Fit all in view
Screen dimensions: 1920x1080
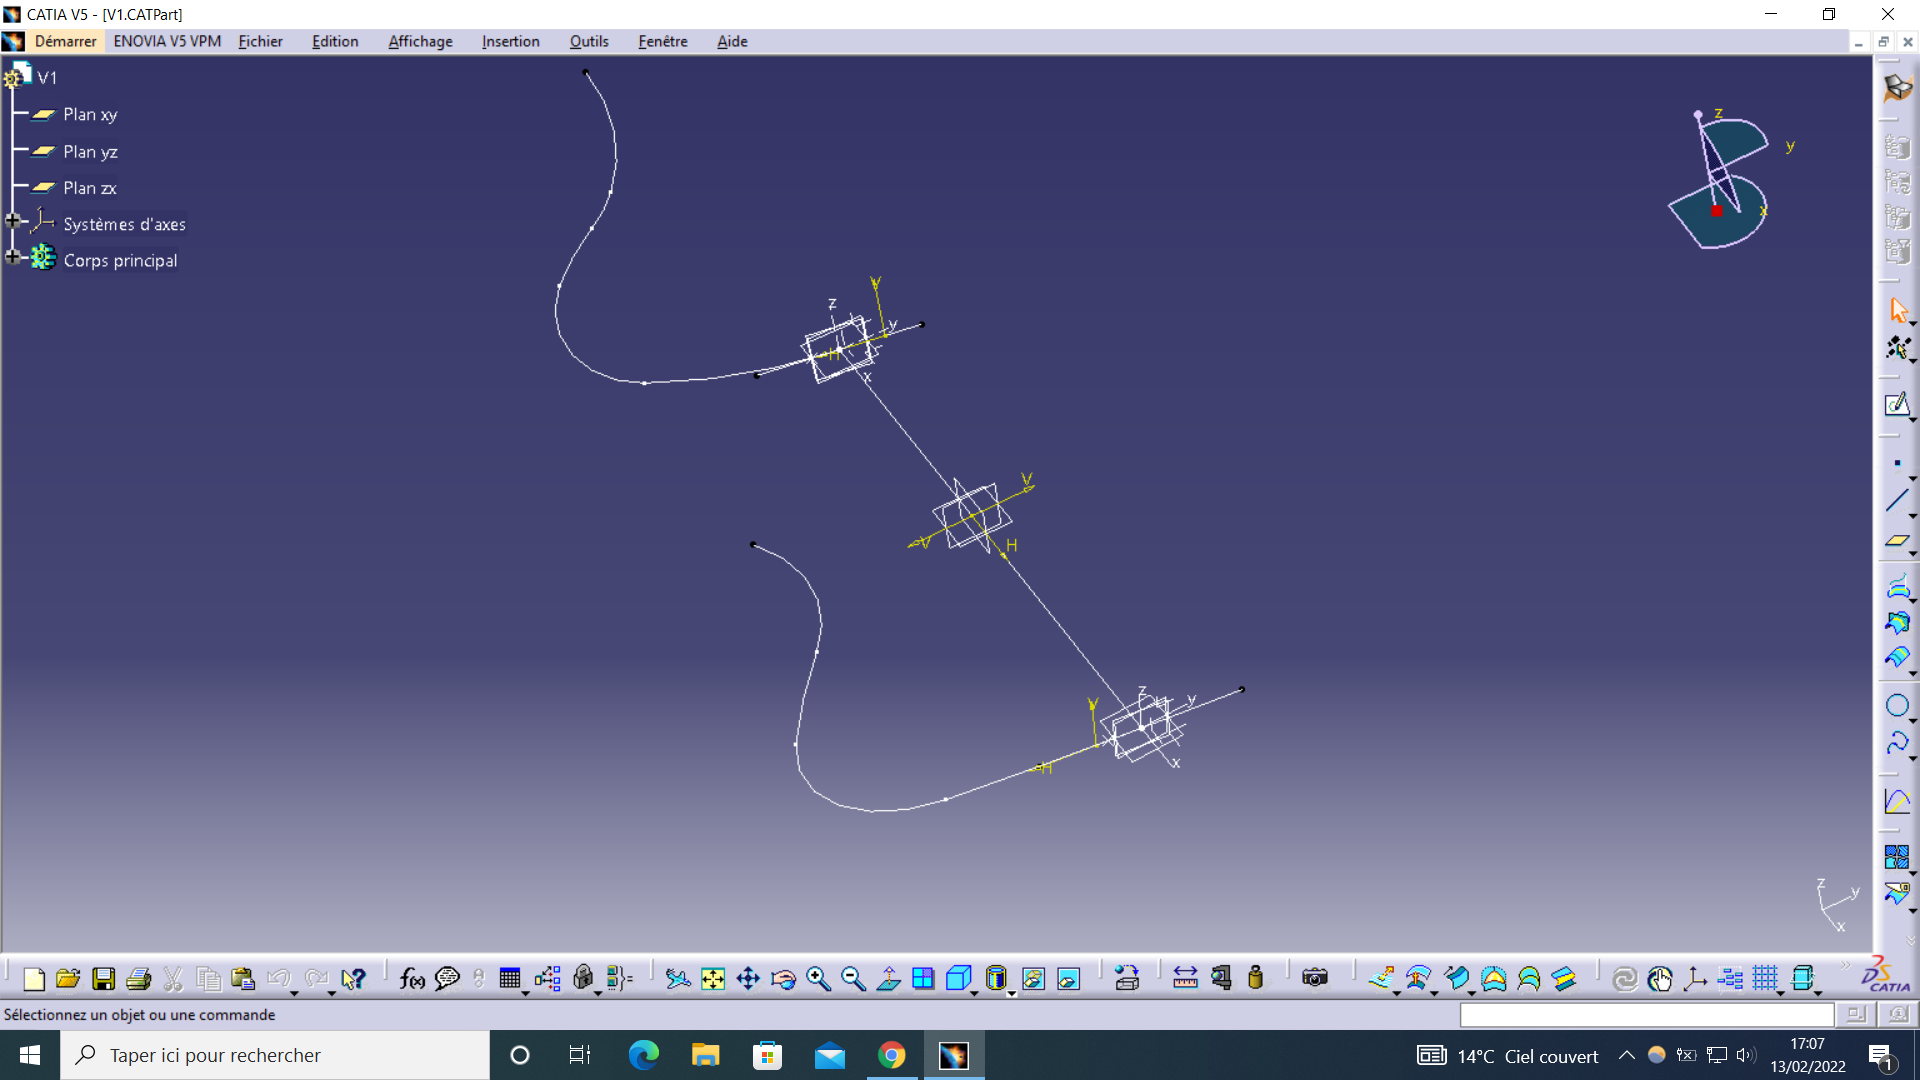click(x=713, y=979)
